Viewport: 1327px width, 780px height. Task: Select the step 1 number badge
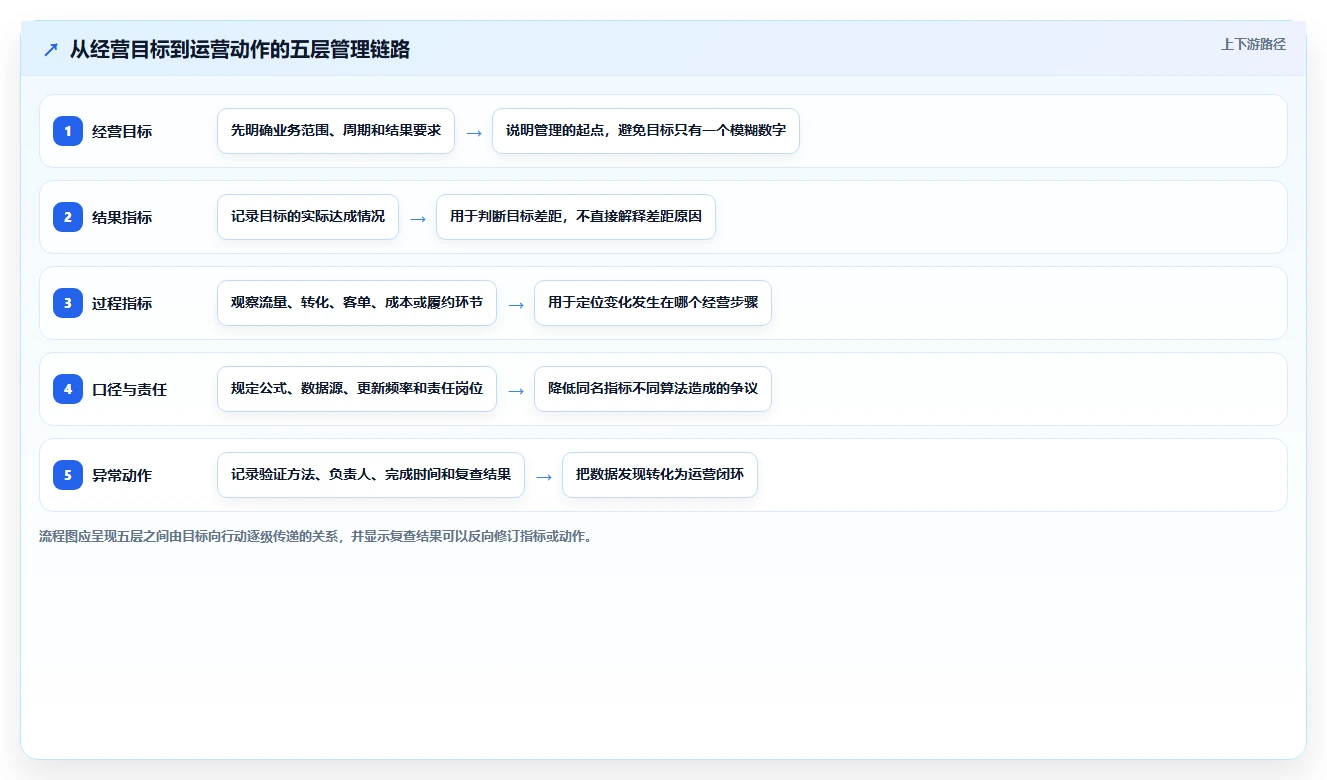pos(68,131)
